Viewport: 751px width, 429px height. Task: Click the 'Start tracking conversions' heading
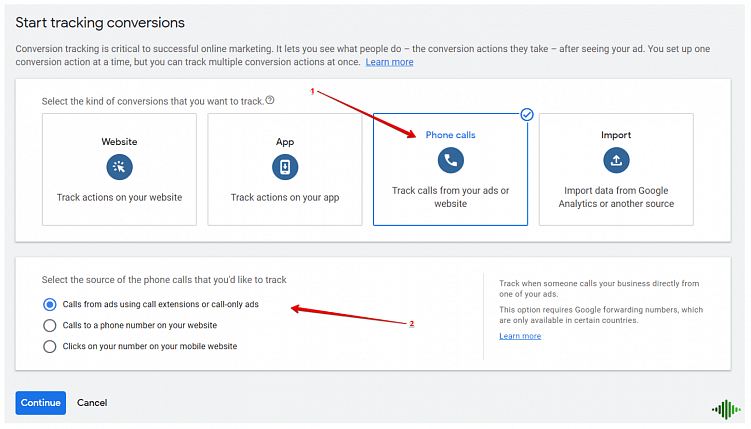pos(100,23)
